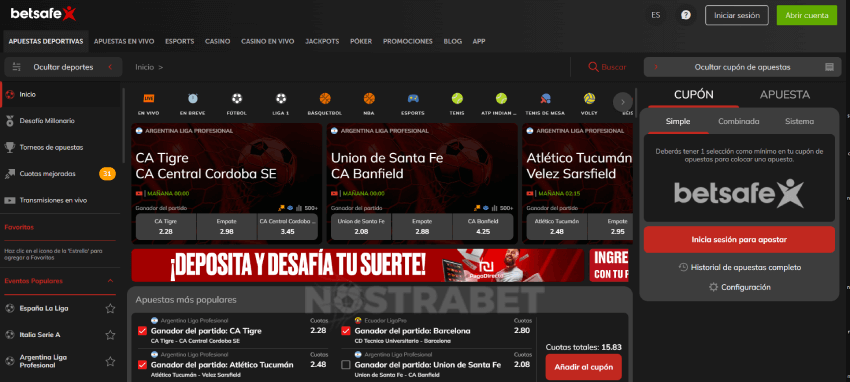This screenshot has width=850, height=382.
Task: Choose the FÚTBOL soccer ball icon
Action: (x=236, y=99)
